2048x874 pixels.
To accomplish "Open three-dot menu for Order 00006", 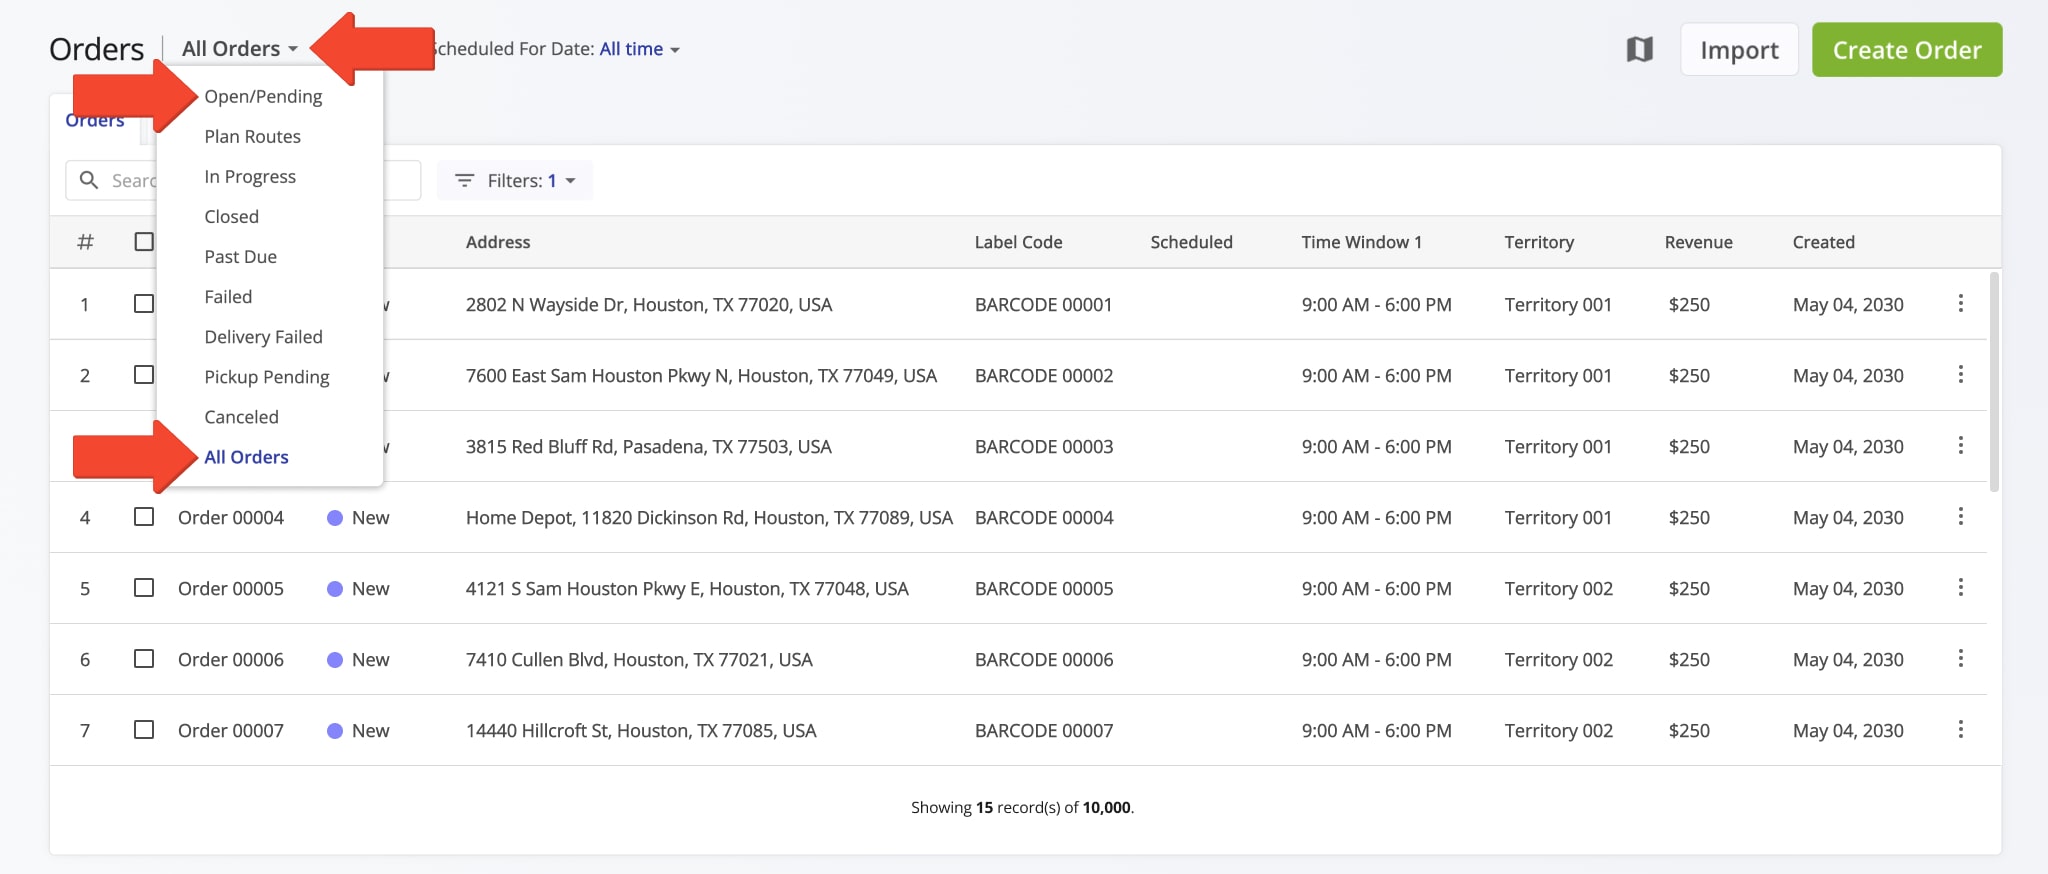I will coord(1960,658).
